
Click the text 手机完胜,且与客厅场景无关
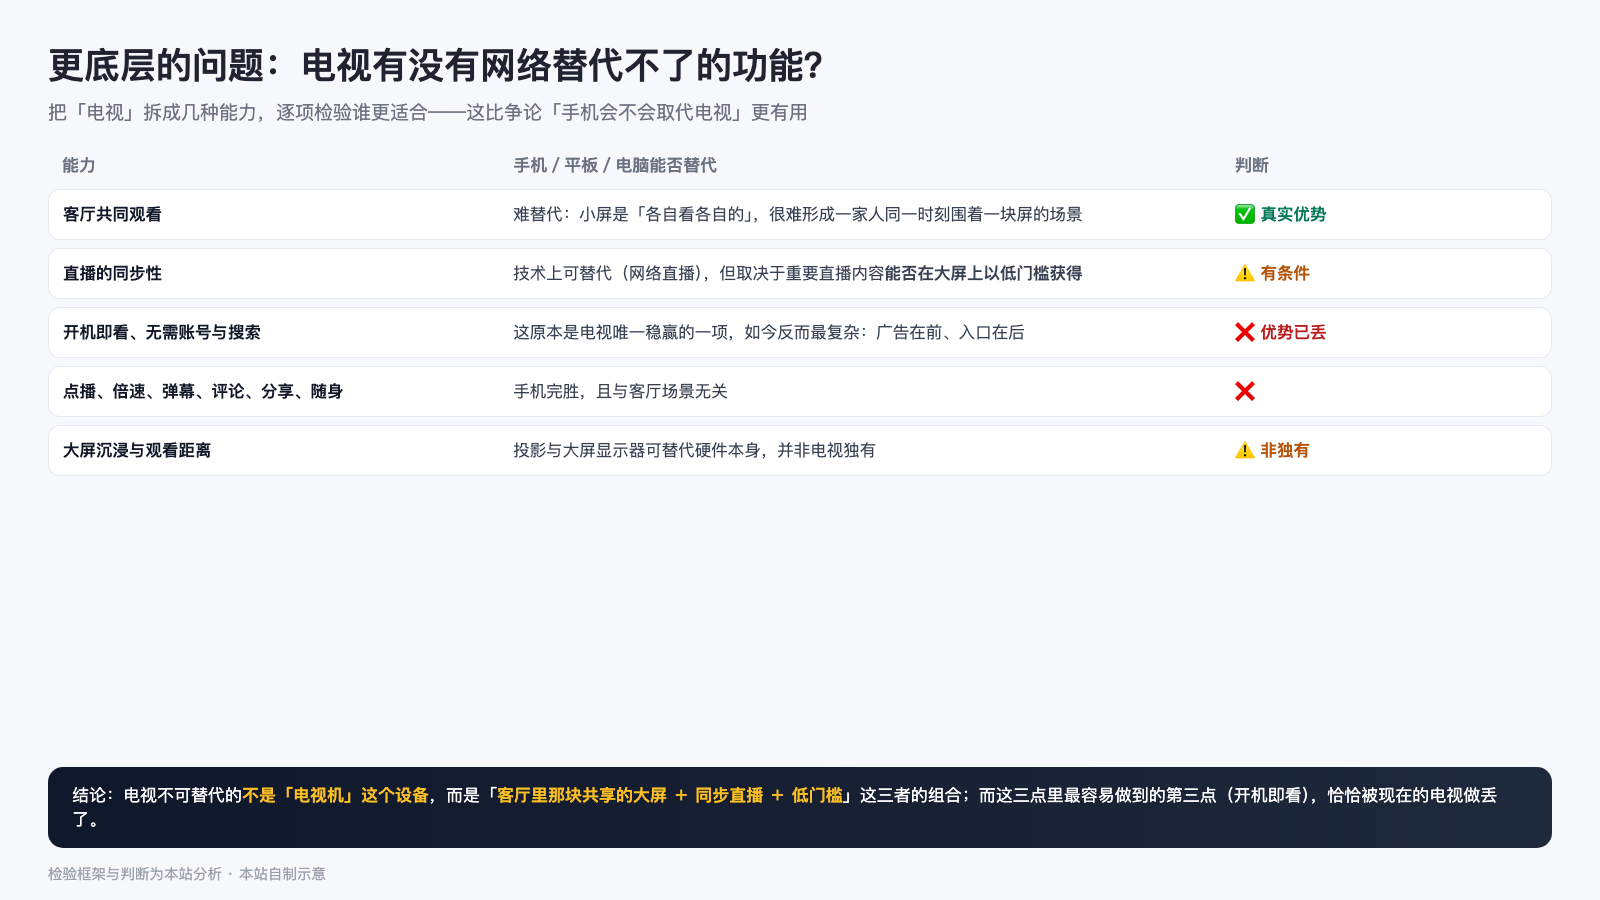click(x=620, y=391)
